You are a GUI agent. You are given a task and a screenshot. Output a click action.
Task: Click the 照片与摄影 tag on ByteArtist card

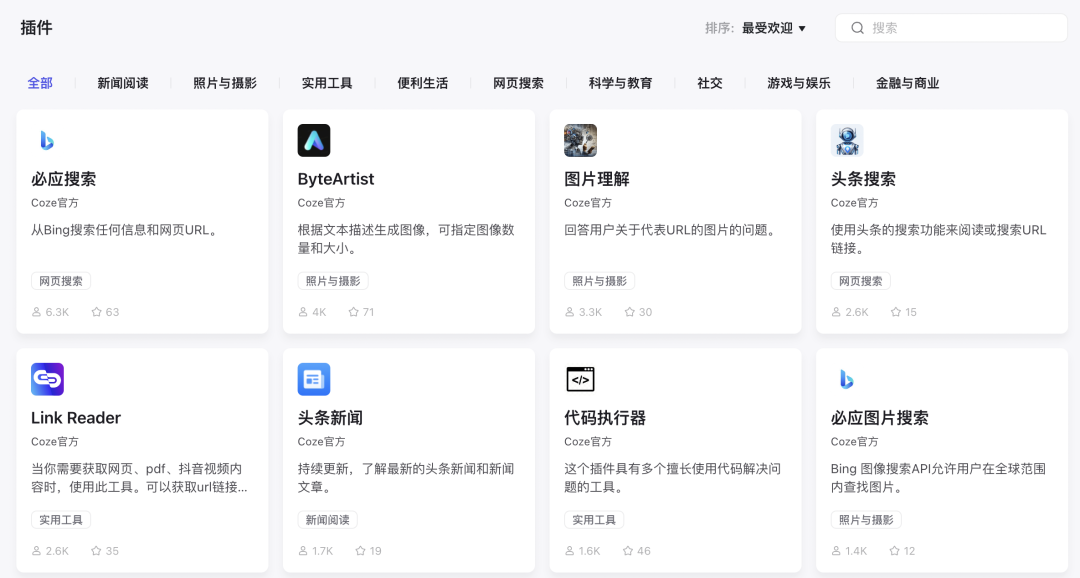coord(333,281)
